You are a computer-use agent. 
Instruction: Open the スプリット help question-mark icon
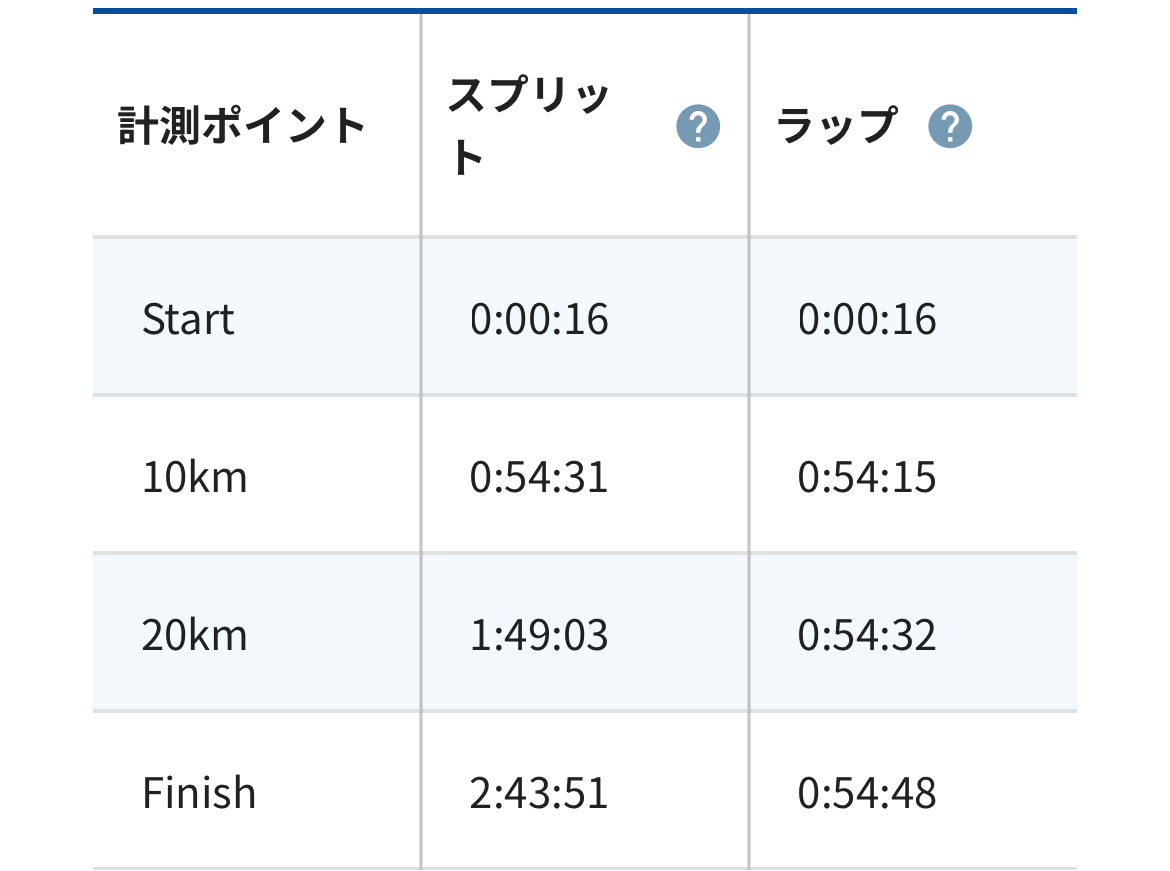click(698, 126)
